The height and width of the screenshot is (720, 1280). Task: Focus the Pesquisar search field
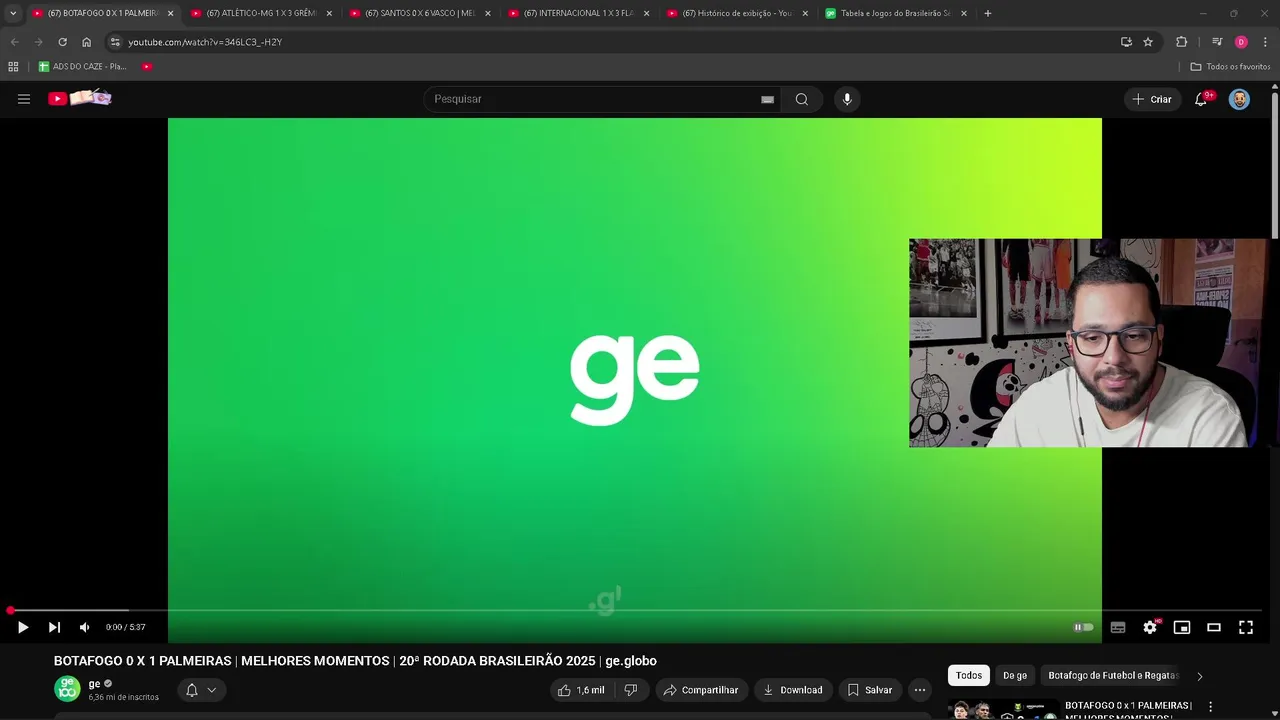tap(590, 99)
